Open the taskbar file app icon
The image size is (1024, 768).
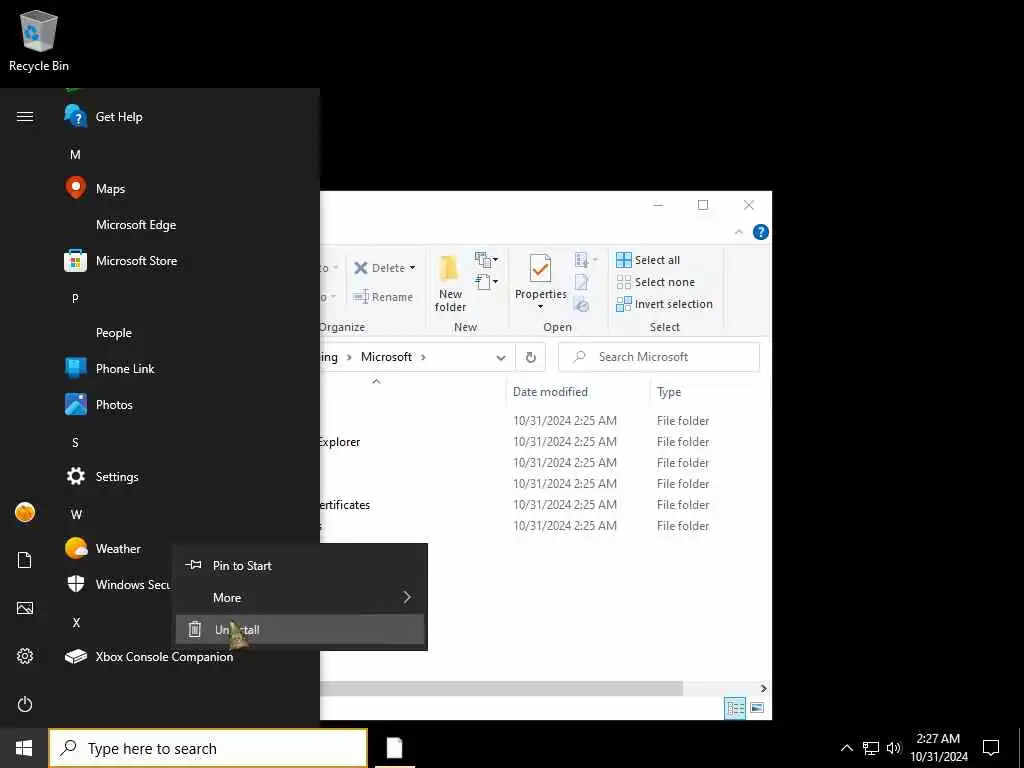[x=394, y=748]
